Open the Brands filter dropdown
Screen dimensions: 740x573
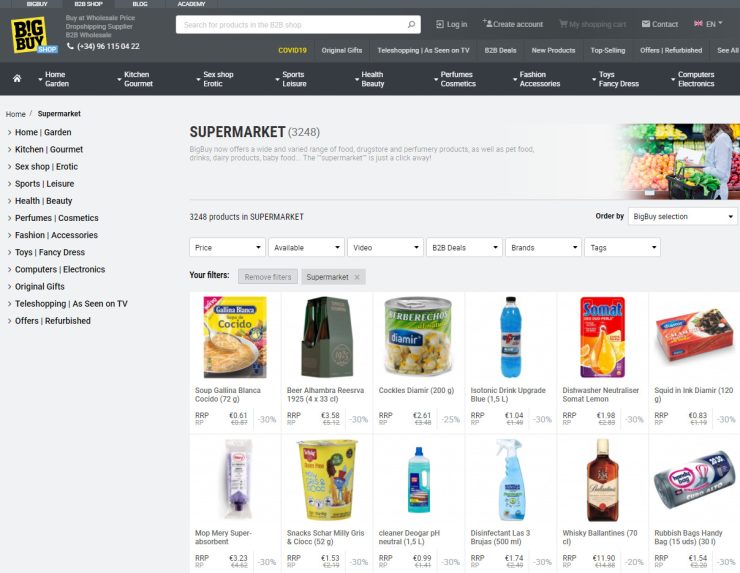pos(544,247)
